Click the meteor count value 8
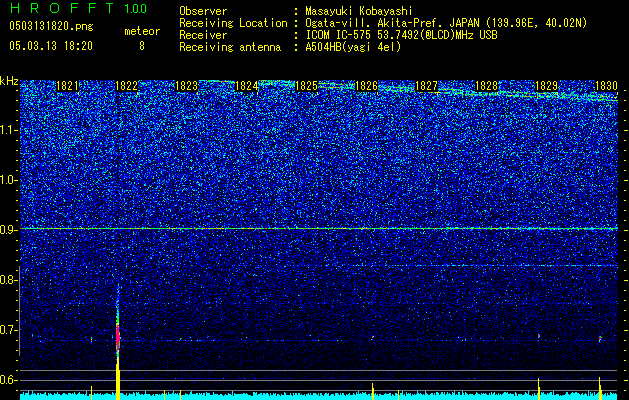 pyautogui.click(x=142, y=46)
